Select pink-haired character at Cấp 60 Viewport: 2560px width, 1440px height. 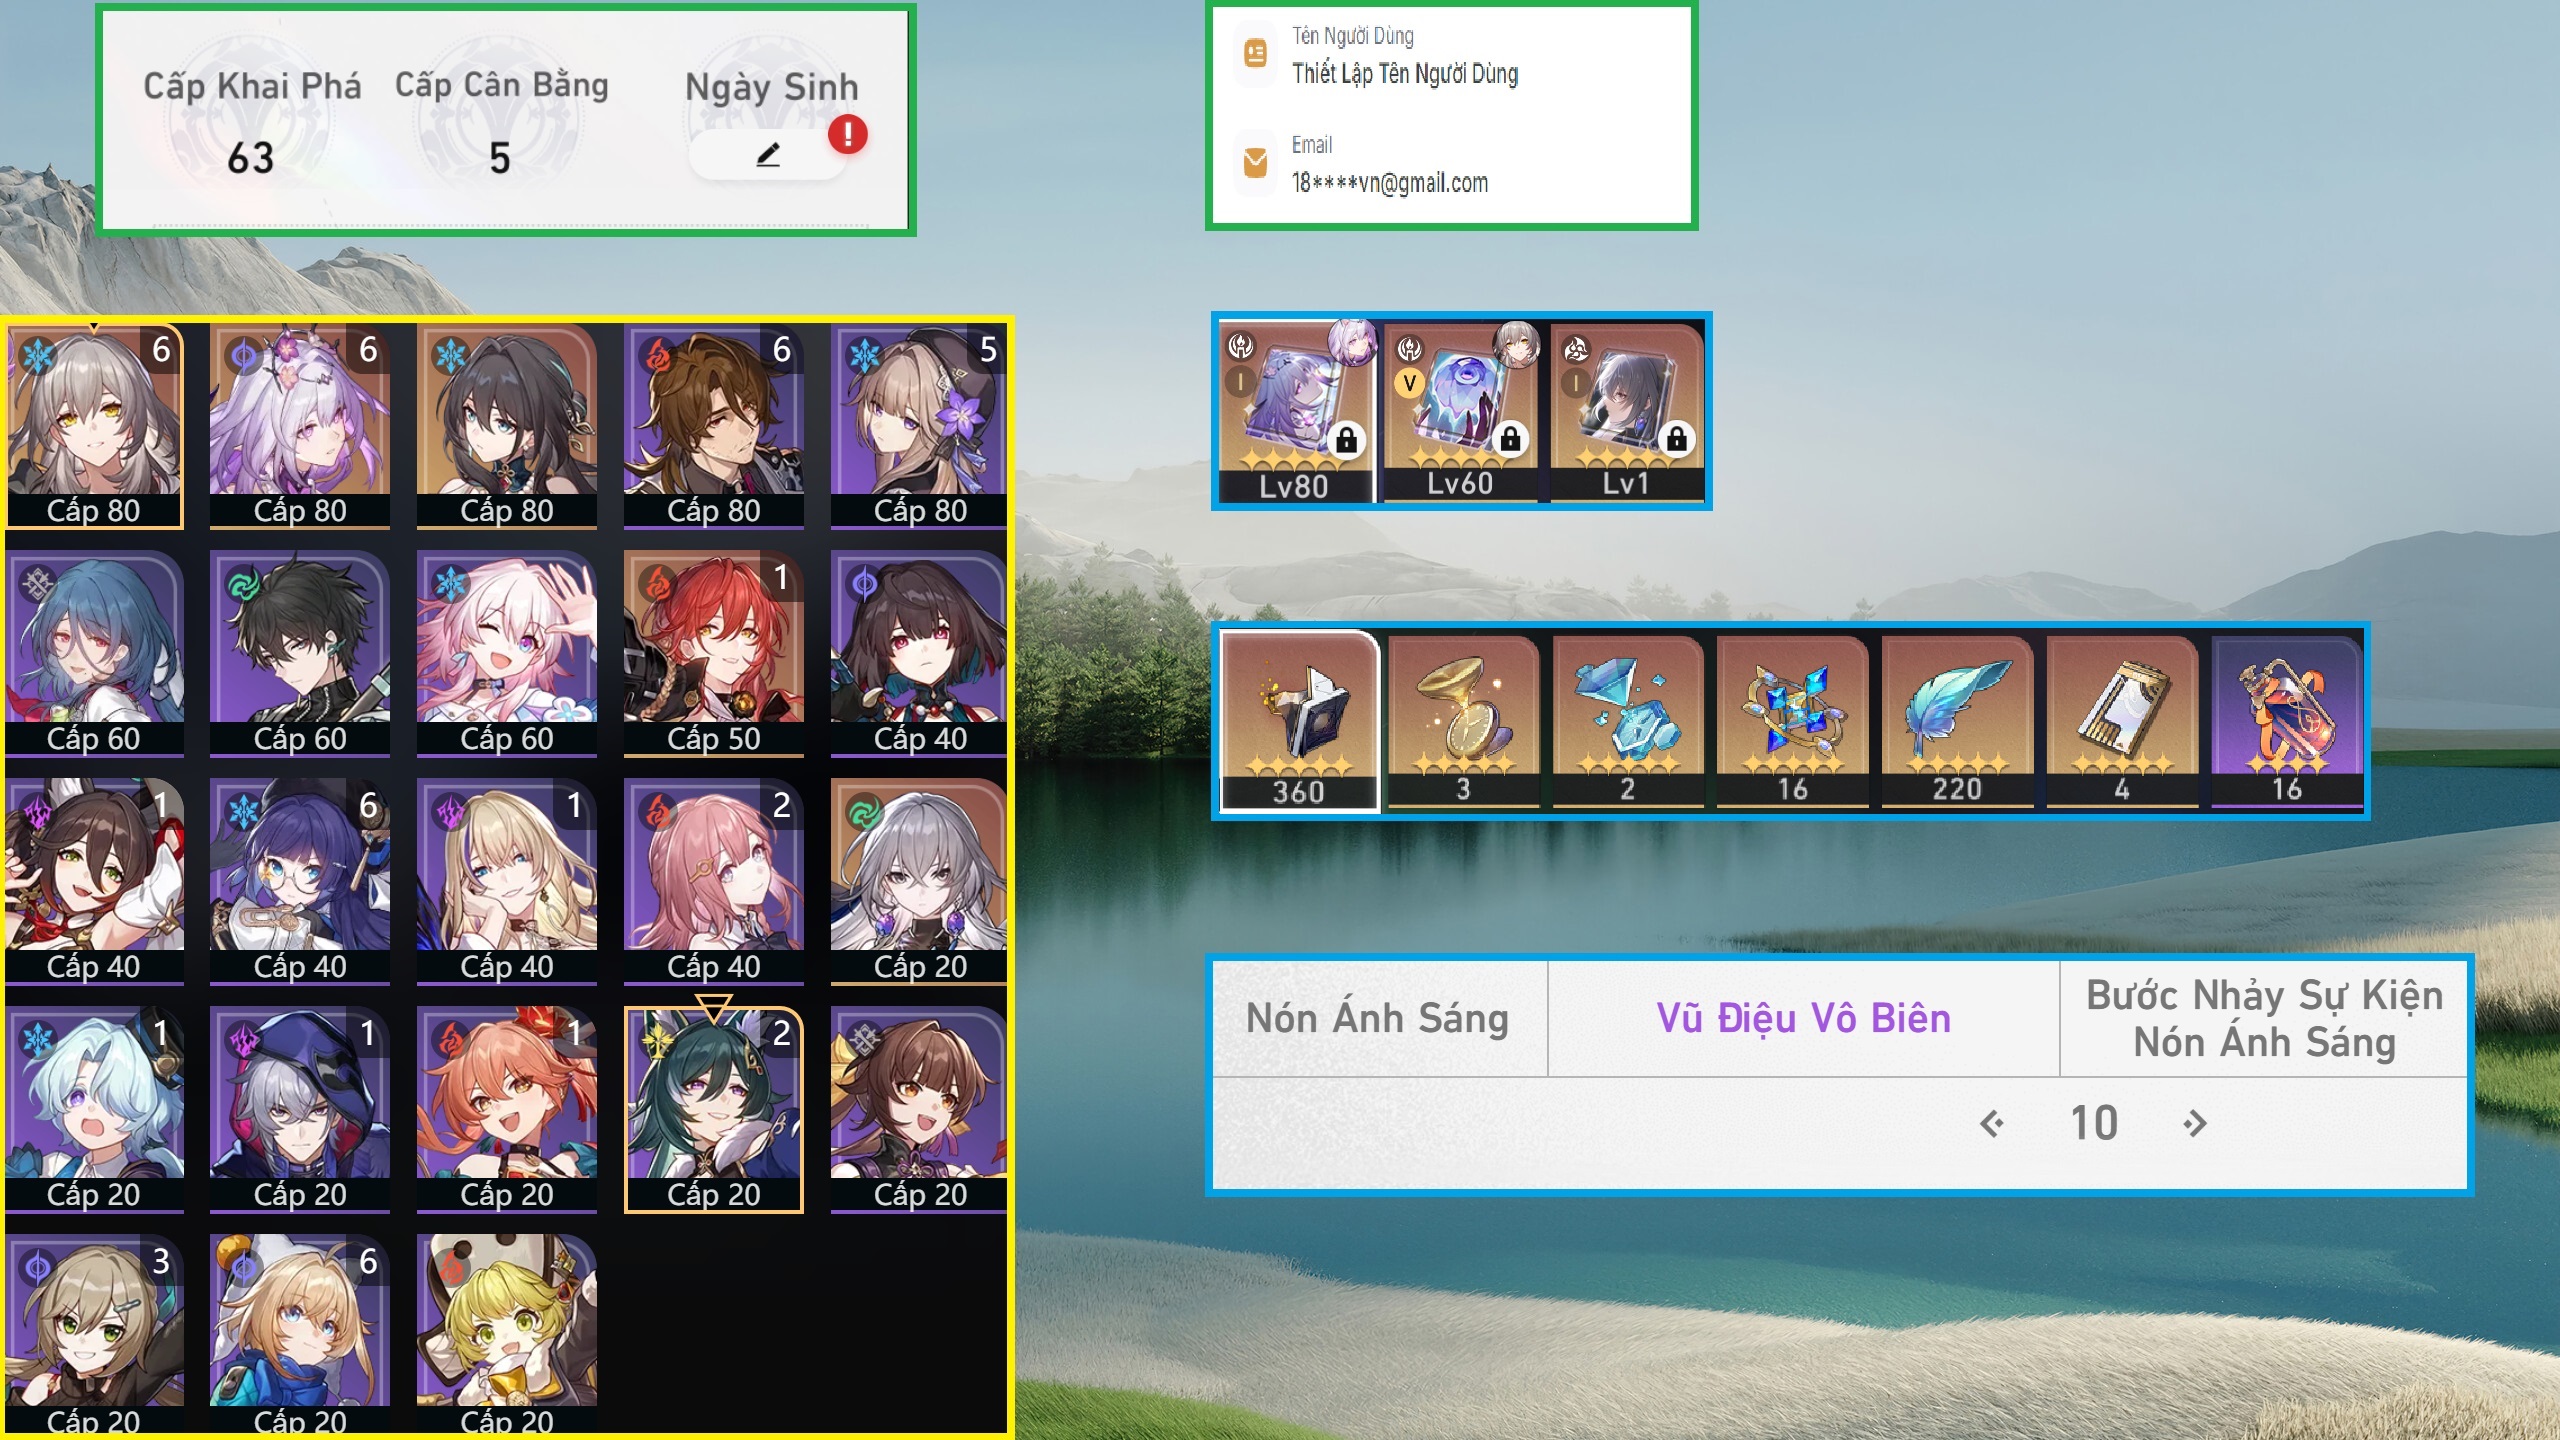pyautogui.click(x=506, y=652)
